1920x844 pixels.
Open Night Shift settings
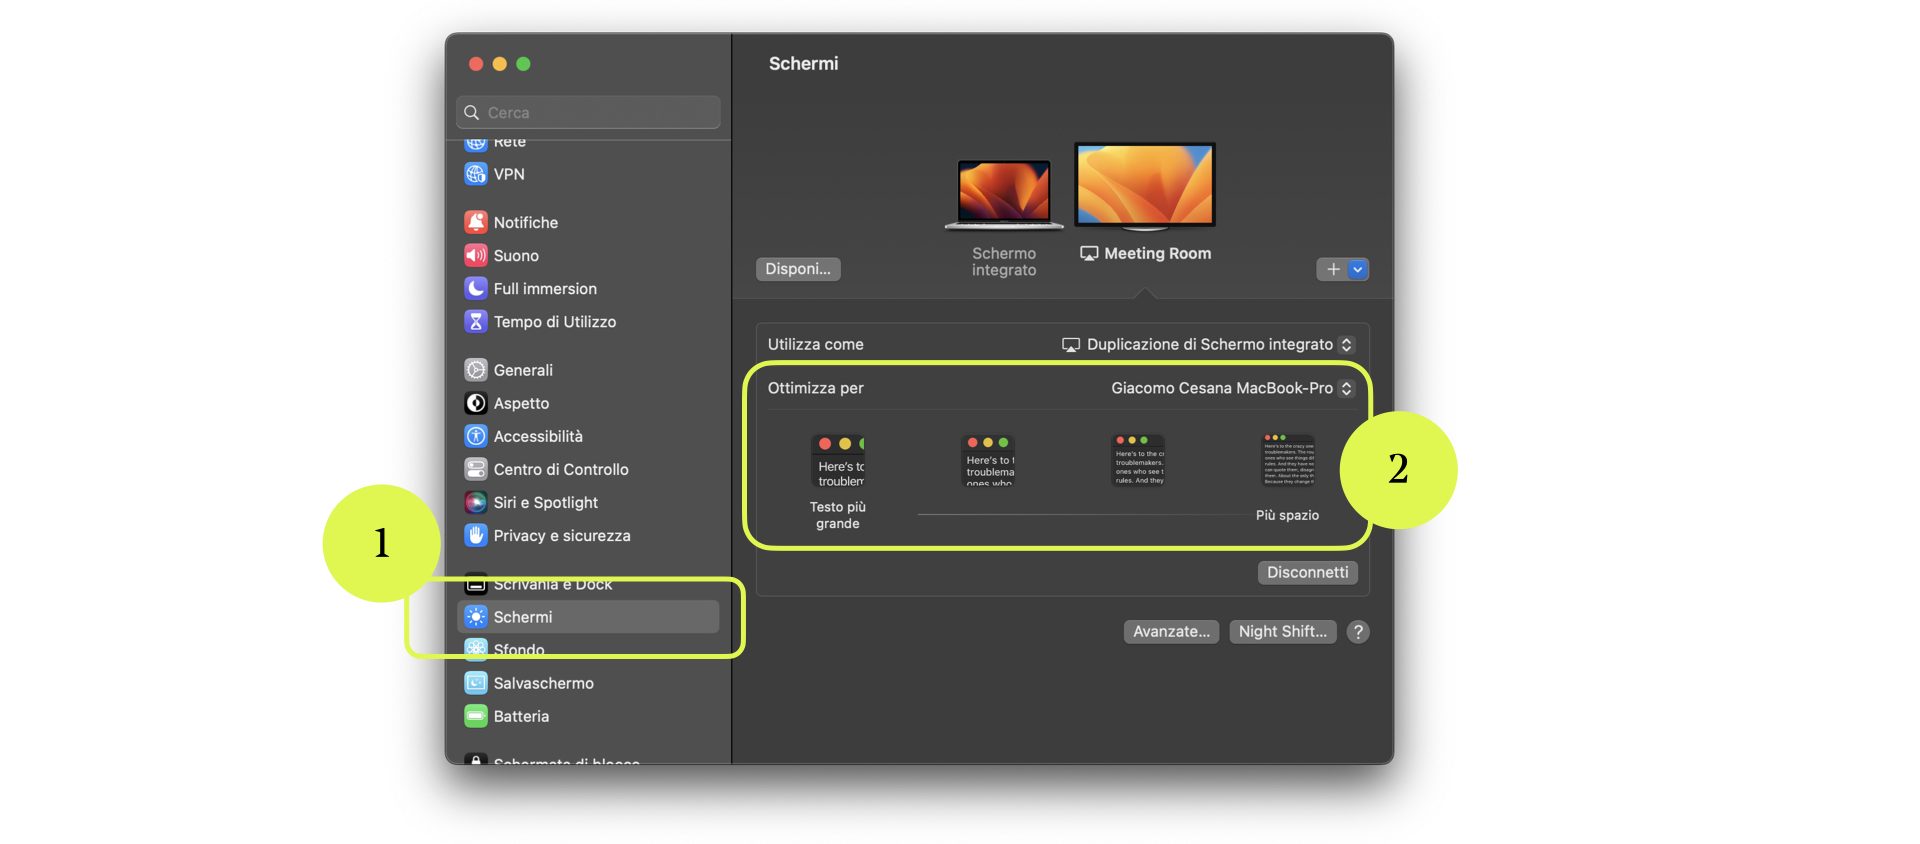point(1282,631)
